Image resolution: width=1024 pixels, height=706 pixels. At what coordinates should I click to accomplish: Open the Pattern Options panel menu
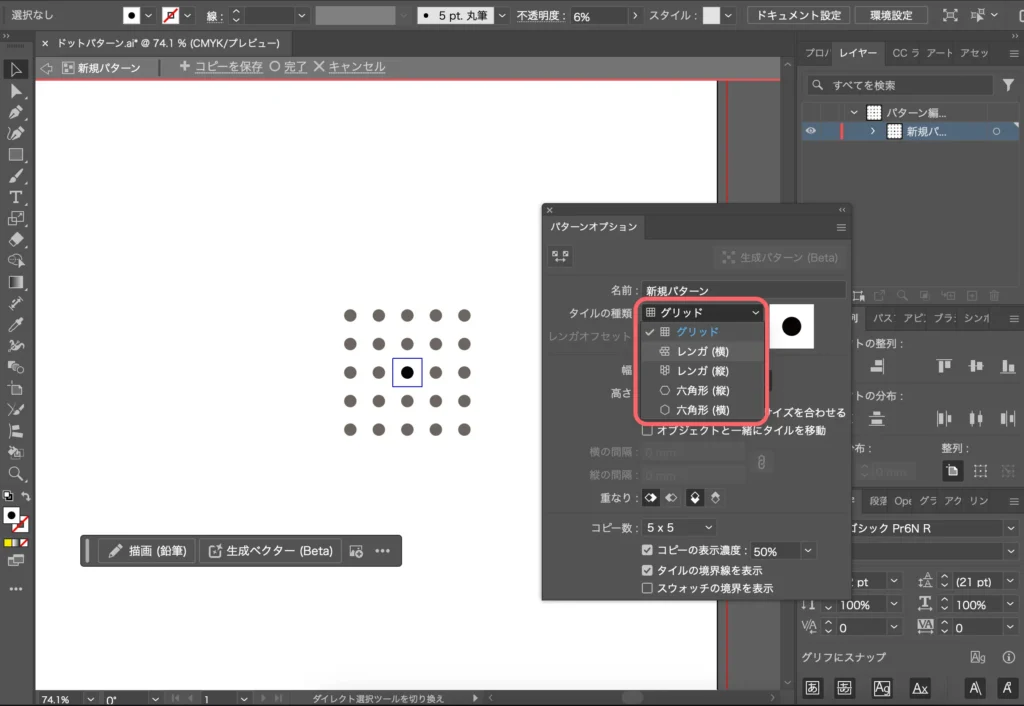[x=841, y=228]
